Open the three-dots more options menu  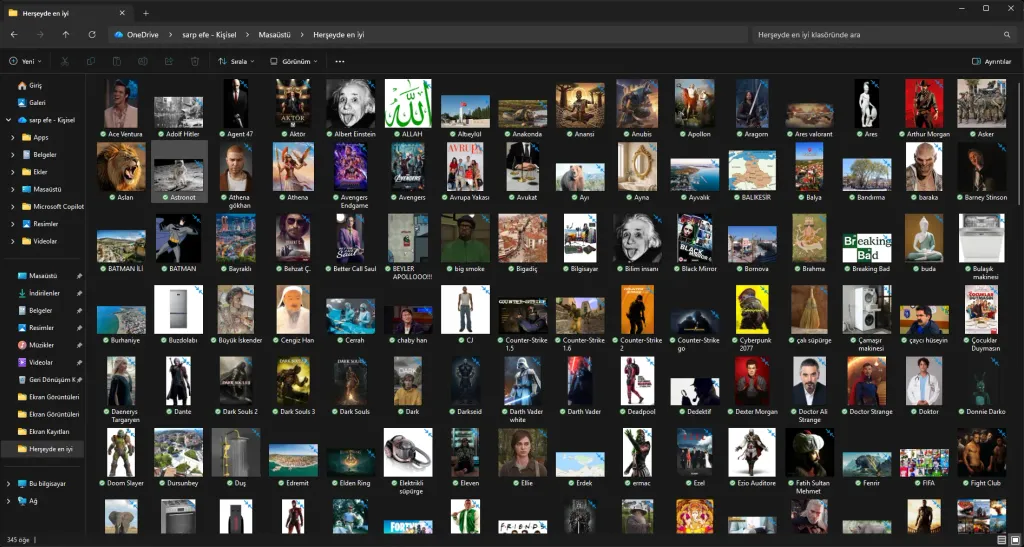coord(340,61)
